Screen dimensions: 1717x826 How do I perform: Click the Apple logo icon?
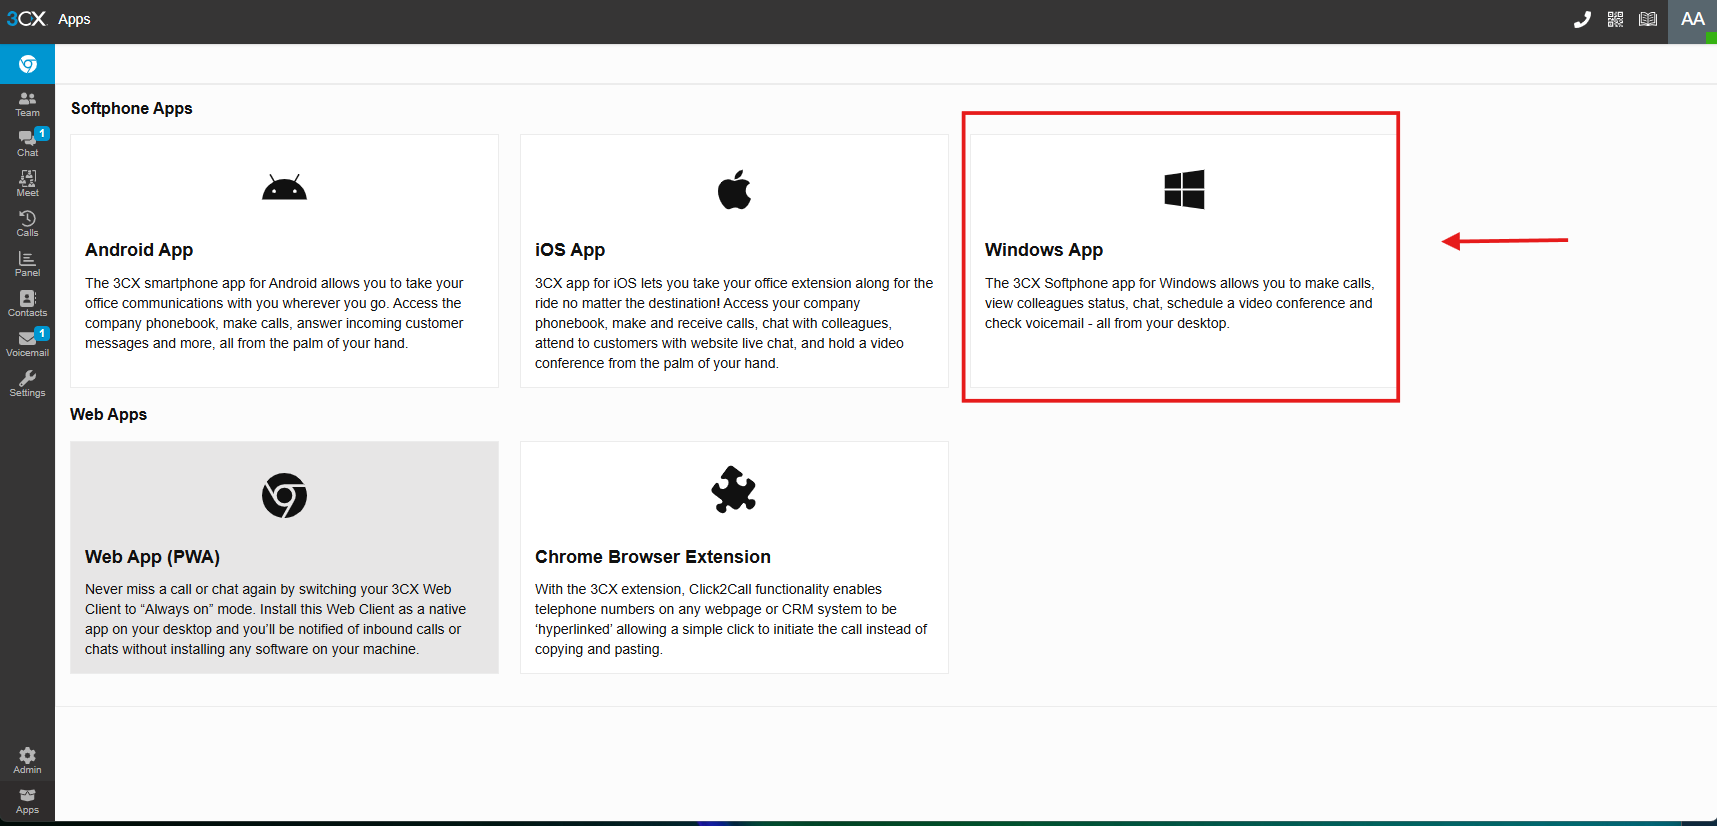pos(734,189)
